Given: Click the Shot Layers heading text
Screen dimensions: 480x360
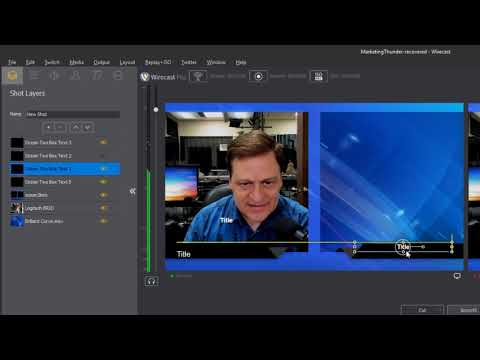Looking at the screenshot, I should (x=27, y=93).
